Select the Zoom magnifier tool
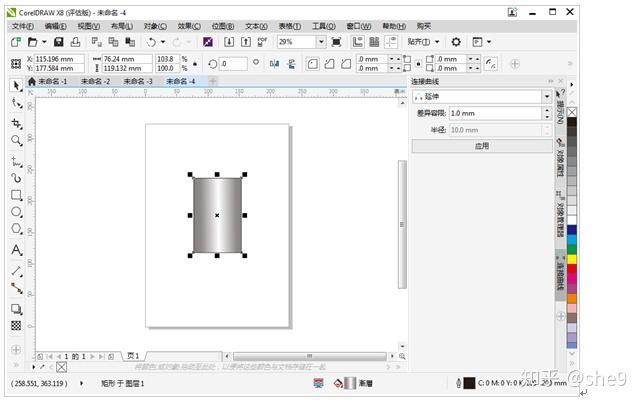 16,141
